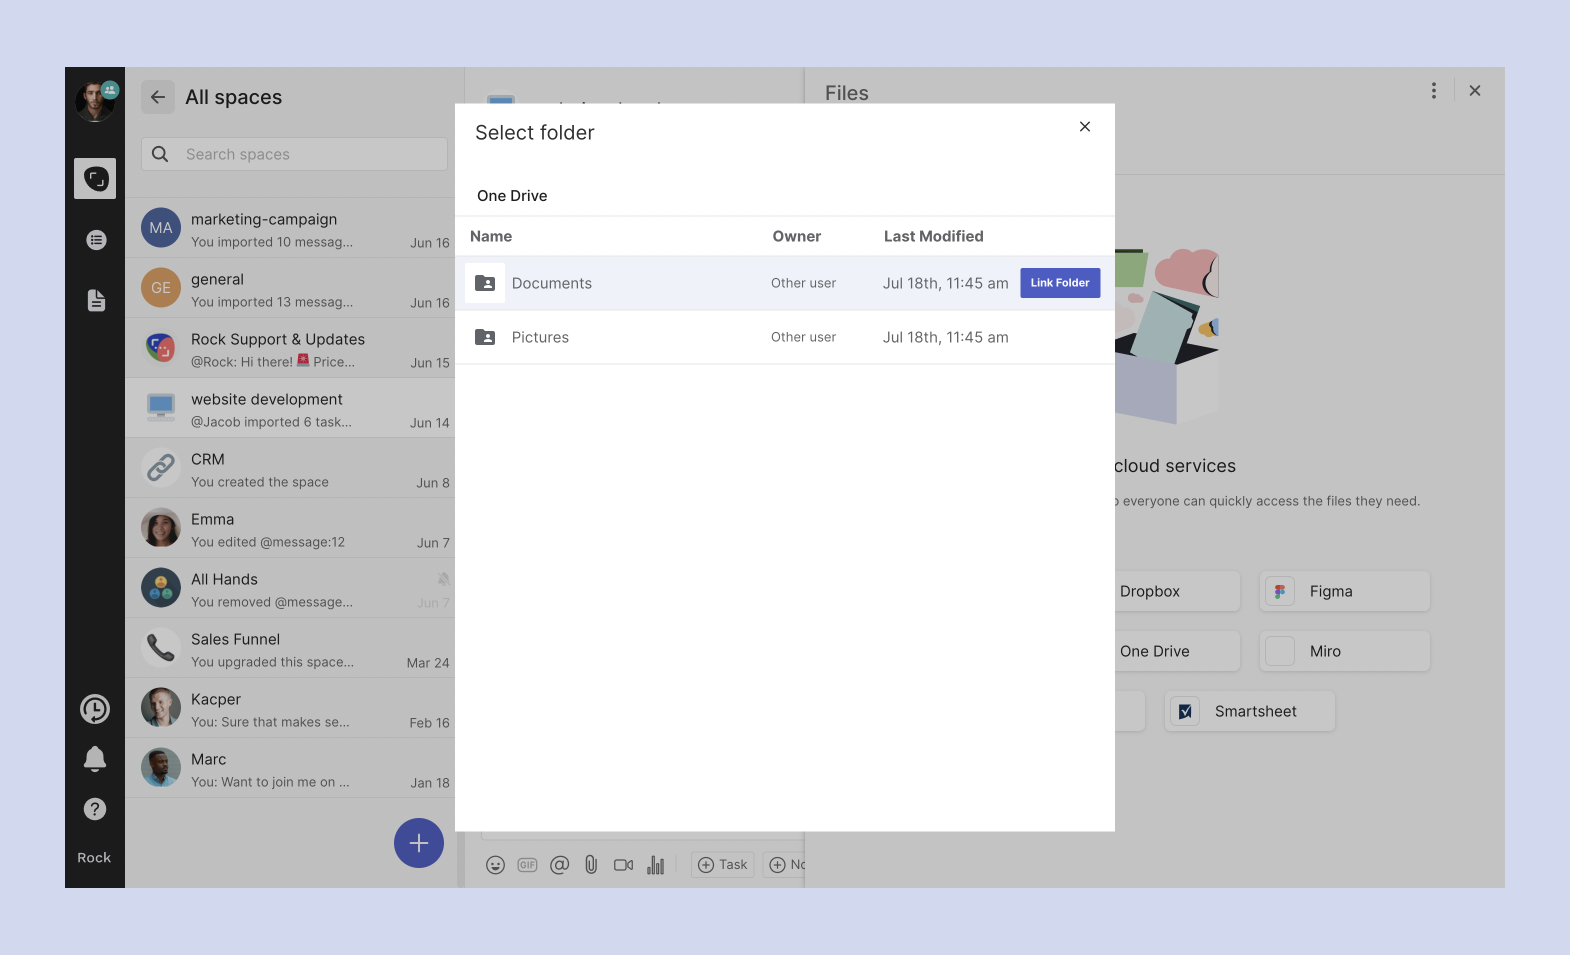Click the user profile avatar
The width and height of the screenshot is (1570, 955).
94,101
